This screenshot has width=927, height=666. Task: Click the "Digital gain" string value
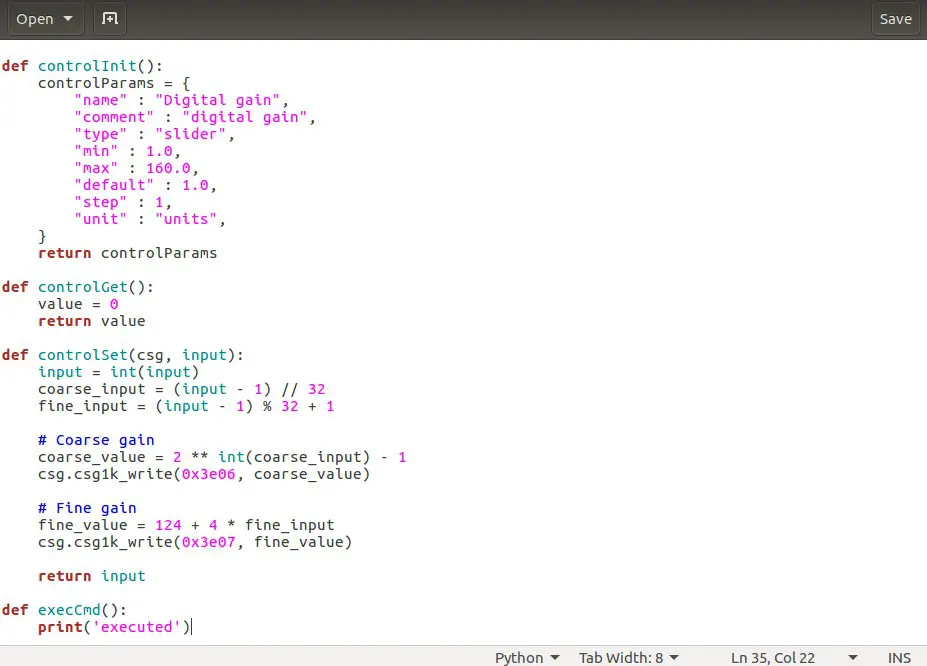217,100
